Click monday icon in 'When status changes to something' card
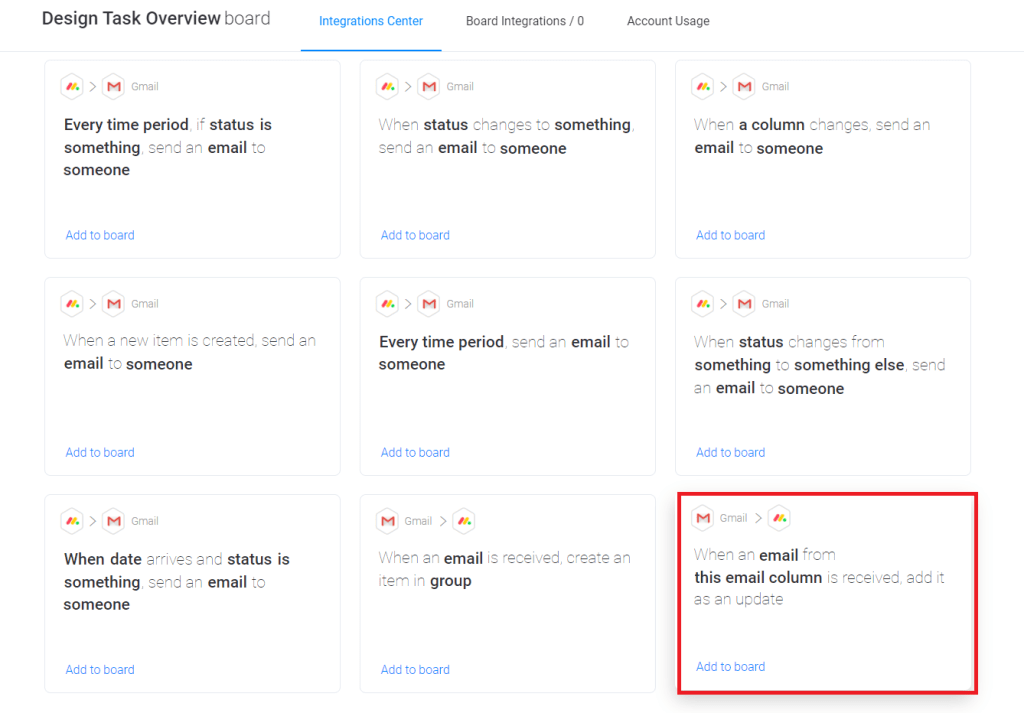 pyautogui.click(x=387, y=87)
